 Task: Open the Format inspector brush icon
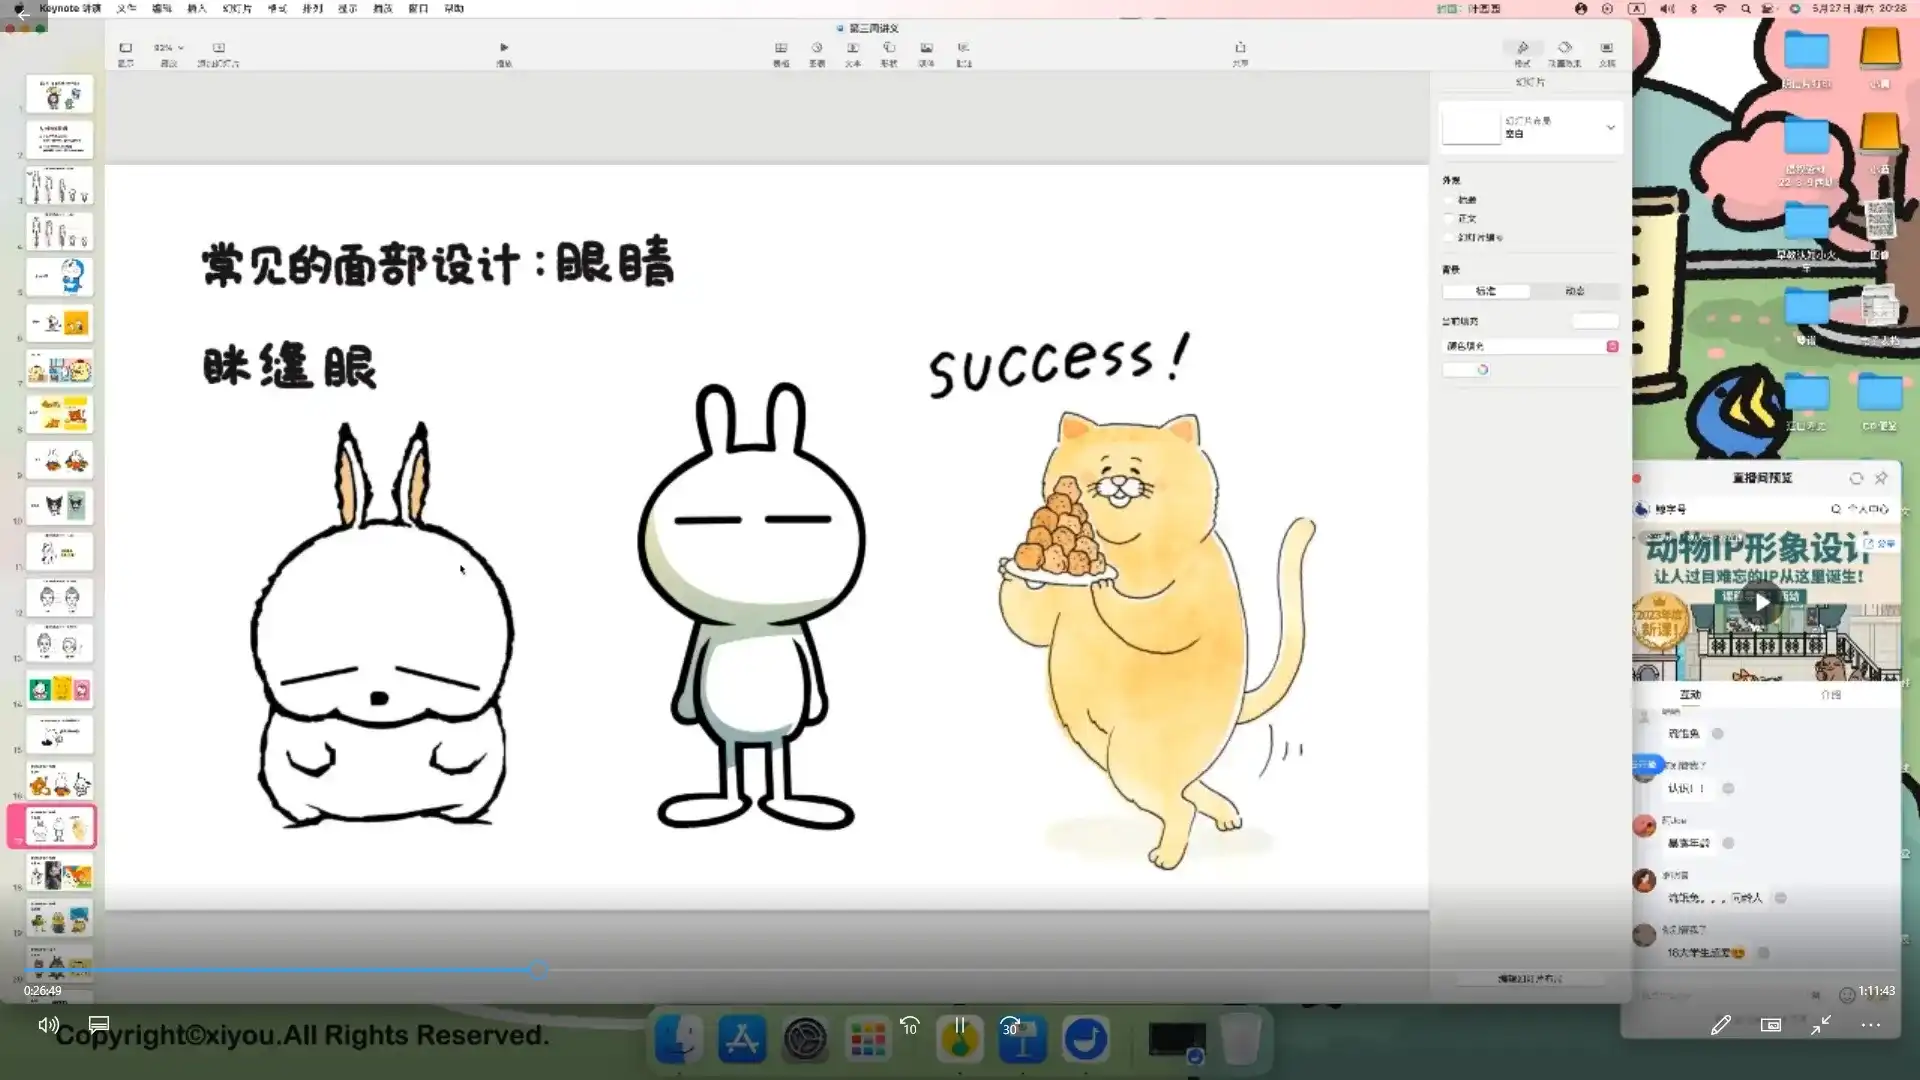pyautogui.click(x=1522, y=48)
